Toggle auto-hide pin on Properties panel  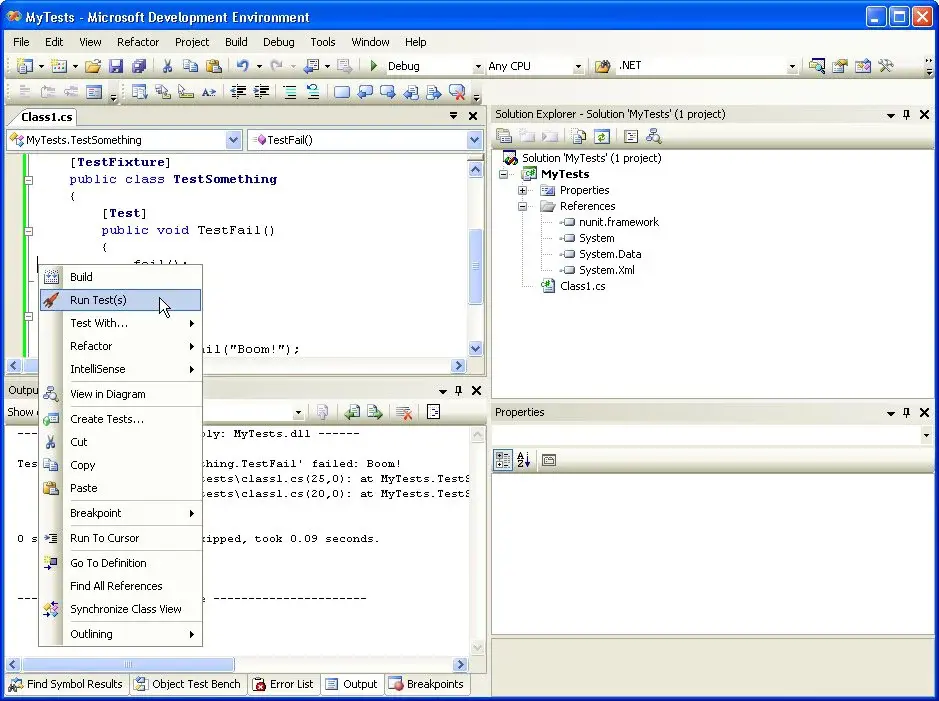pos(907,412)
